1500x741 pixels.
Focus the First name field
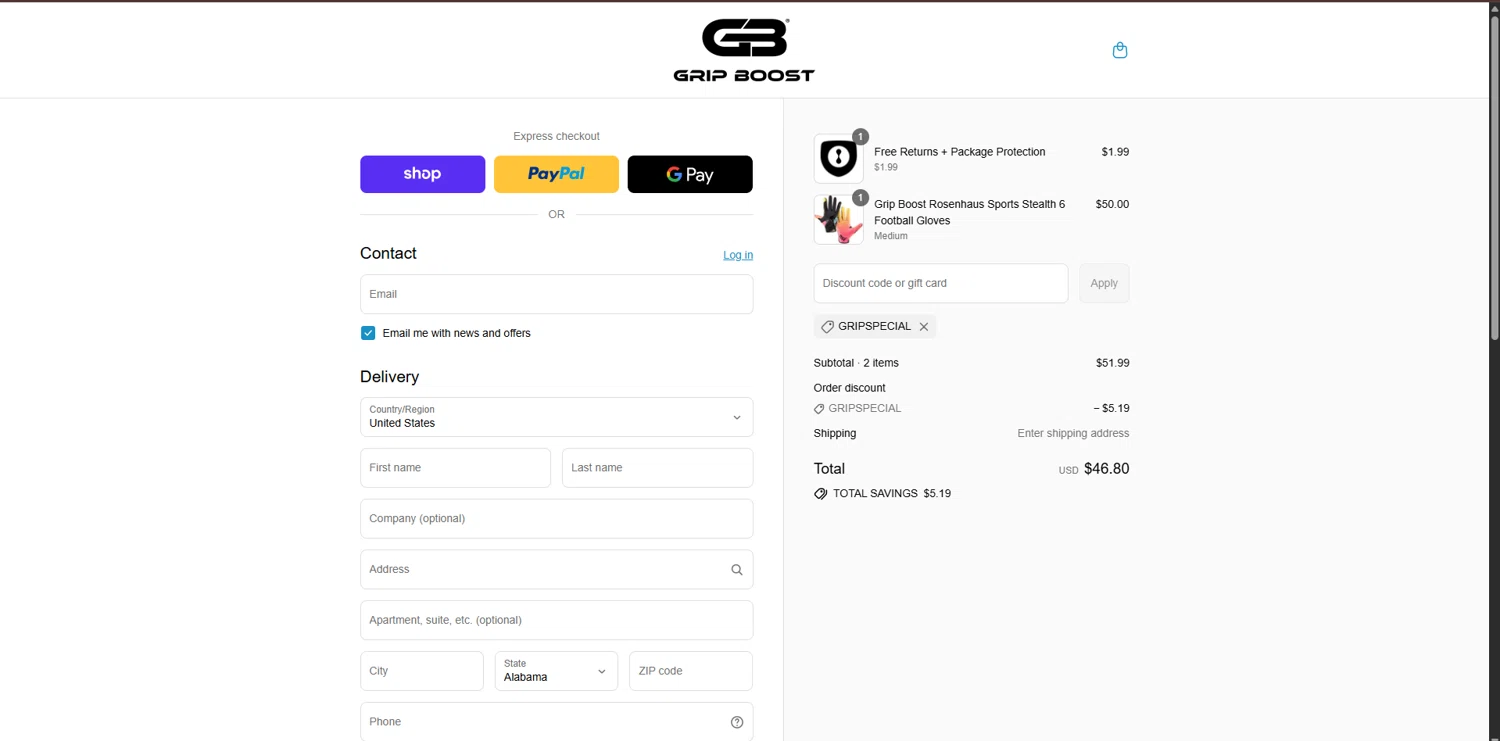455,468
